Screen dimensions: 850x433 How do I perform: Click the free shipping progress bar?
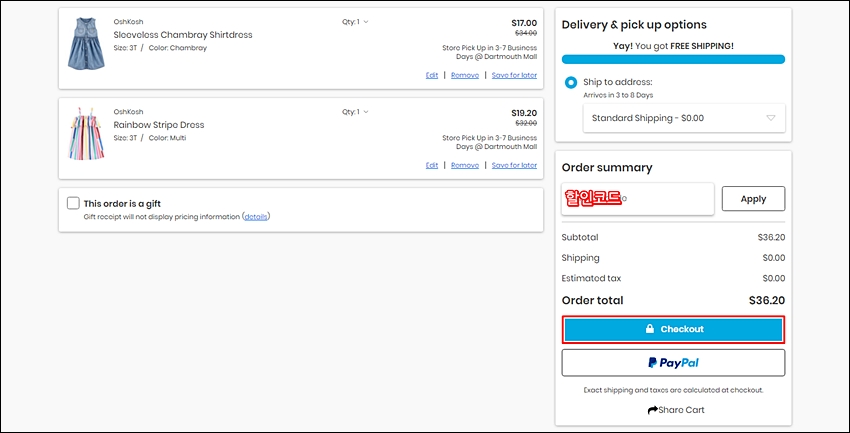tap(673, 59)
